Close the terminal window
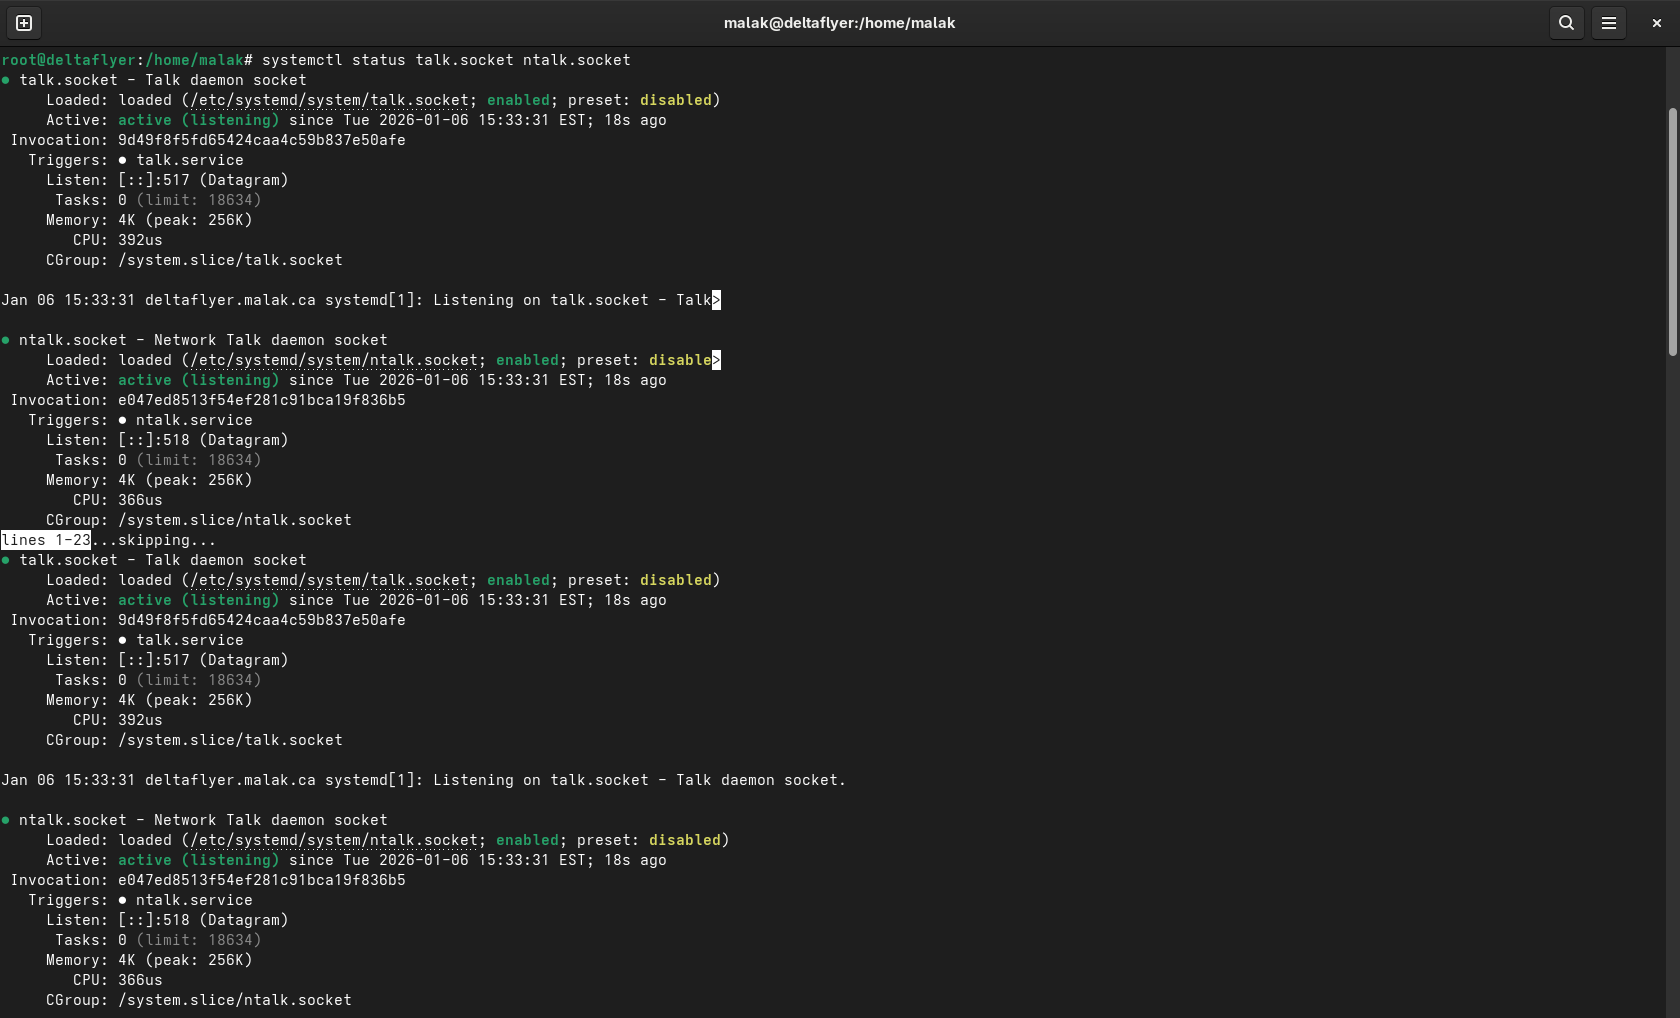This screenshot has height=1018, width=1680. [1656, 23]
